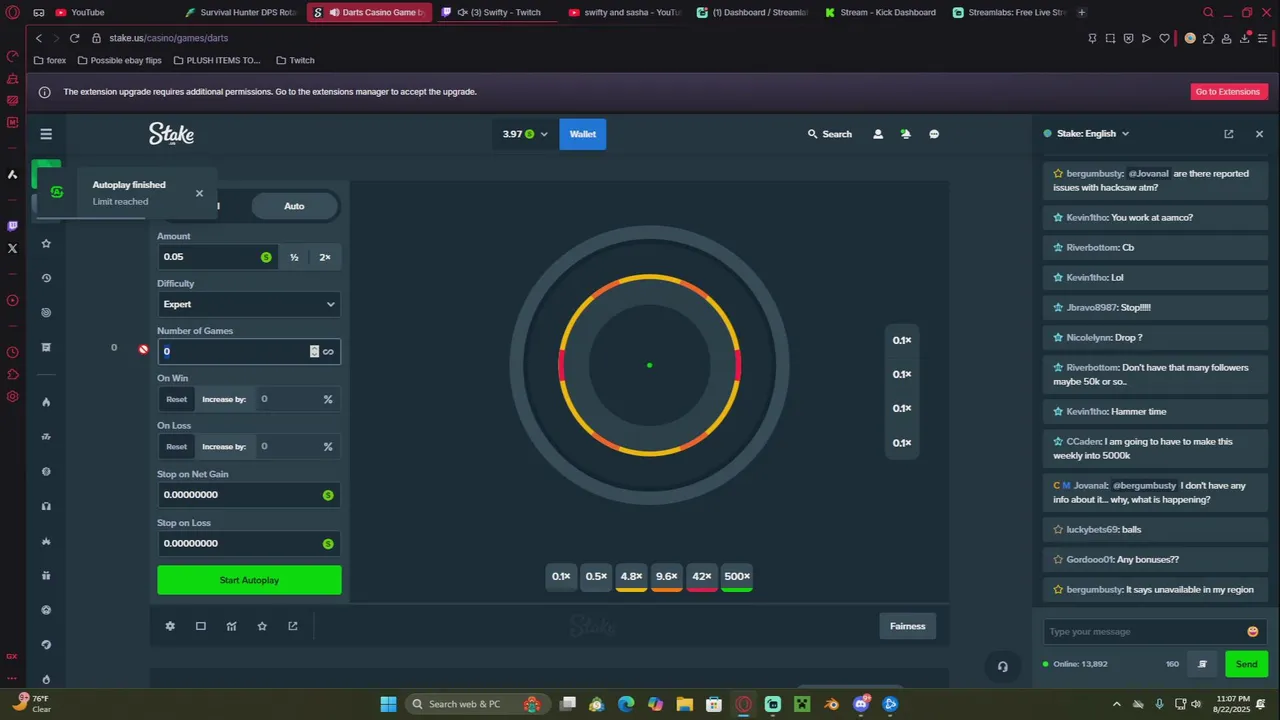Screen dimensions: 1280x720
Task: Select Reset option under On Win
Action: (x=176, y=399)
